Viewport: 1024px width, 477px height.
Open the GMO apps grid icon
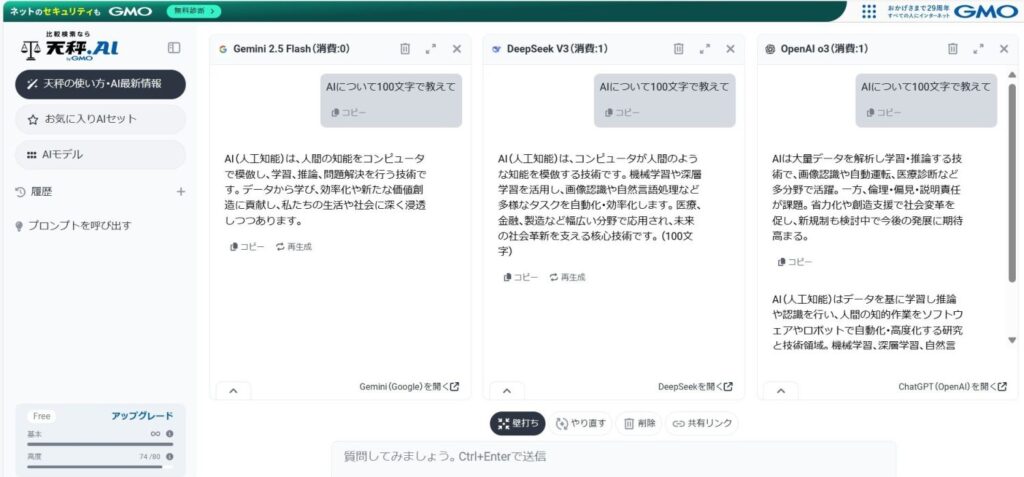(x=869, y=11)
